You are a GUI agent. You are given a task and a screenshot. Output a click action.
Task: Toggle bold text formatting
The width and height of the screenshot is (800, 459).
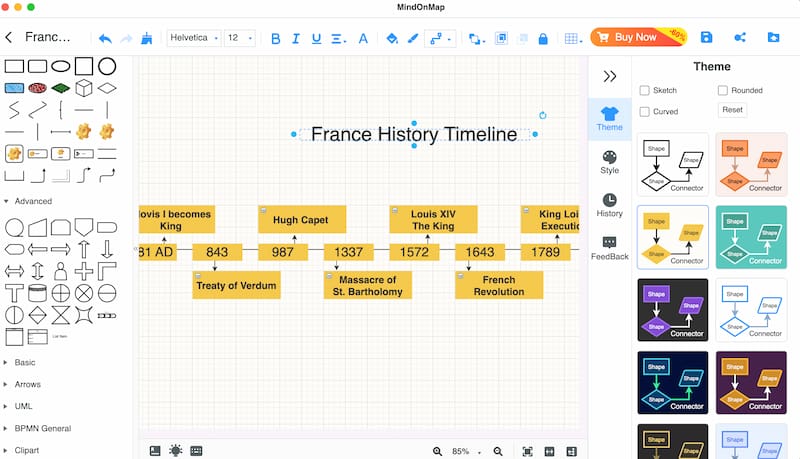point(276,38)
